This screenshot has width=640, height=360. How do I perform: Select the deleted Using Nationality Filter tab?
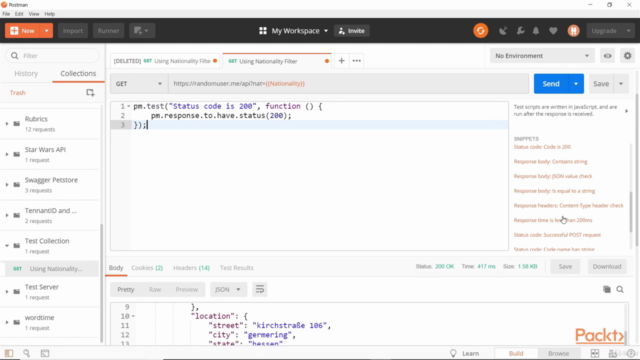click(x=165, y=61)
